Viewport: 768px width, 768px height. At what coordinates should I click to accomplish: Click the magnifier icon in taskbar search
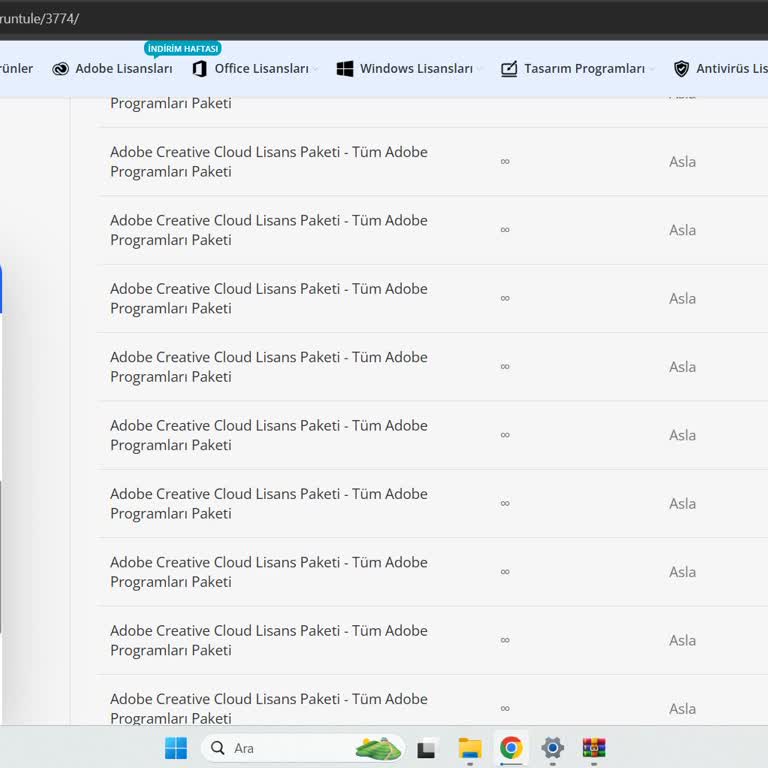(x=217, y=748)
